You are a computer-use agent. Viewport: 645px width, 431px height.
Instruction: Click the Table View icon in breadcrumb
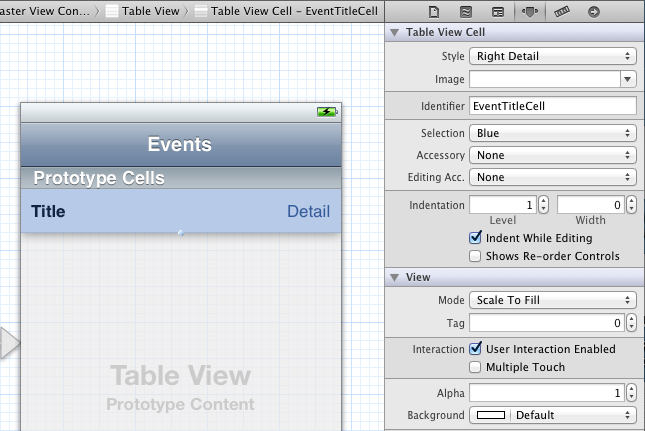coord(112,12)
